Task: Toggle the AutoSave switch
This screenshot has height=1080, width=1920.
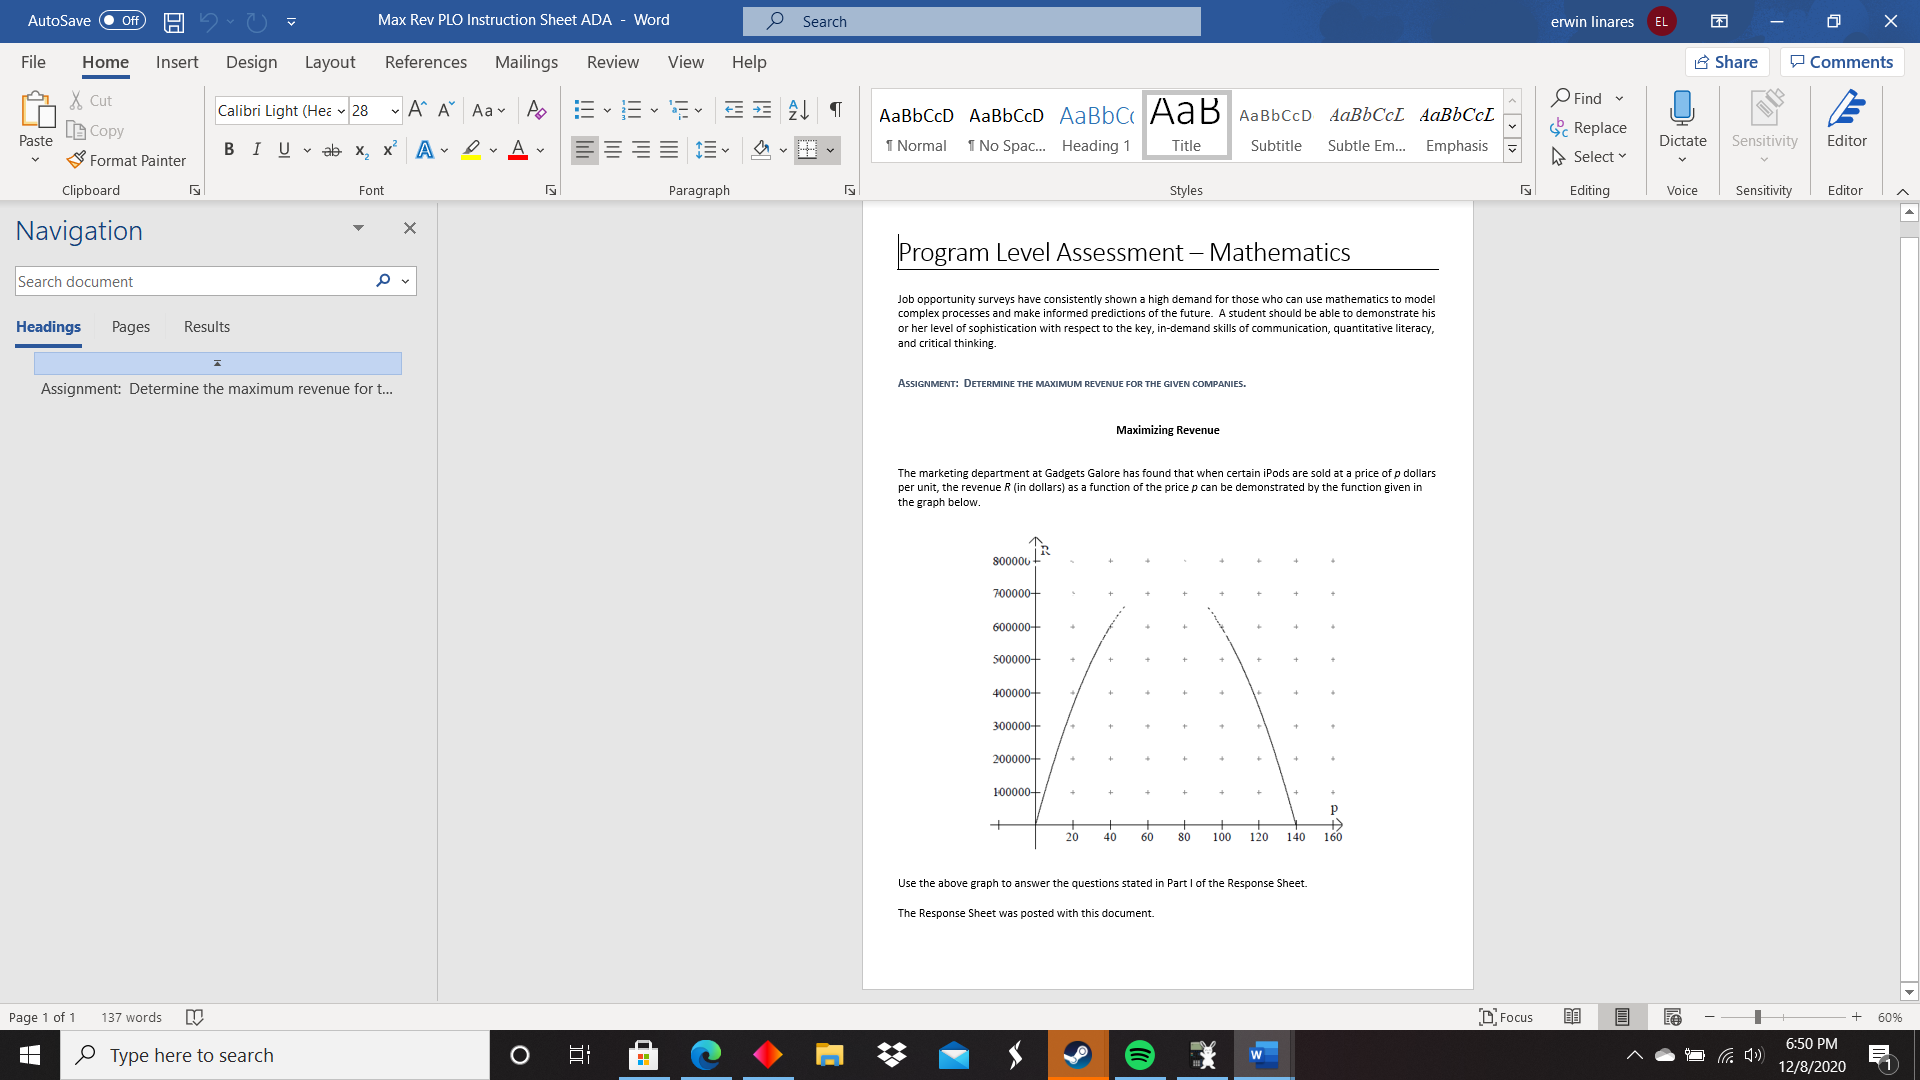Action: coord(122,20)
